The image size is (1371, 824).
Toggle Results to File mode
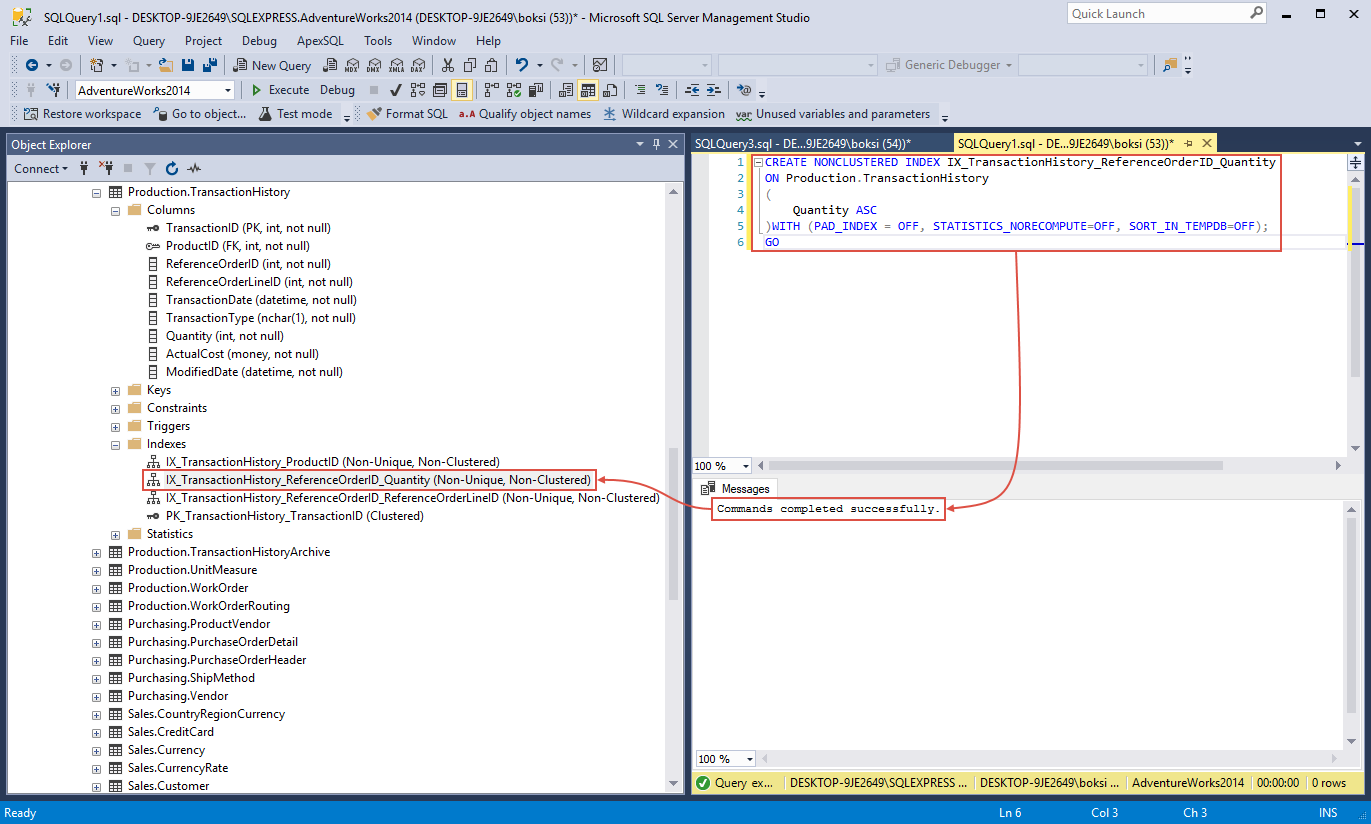(x=609, y=90)
